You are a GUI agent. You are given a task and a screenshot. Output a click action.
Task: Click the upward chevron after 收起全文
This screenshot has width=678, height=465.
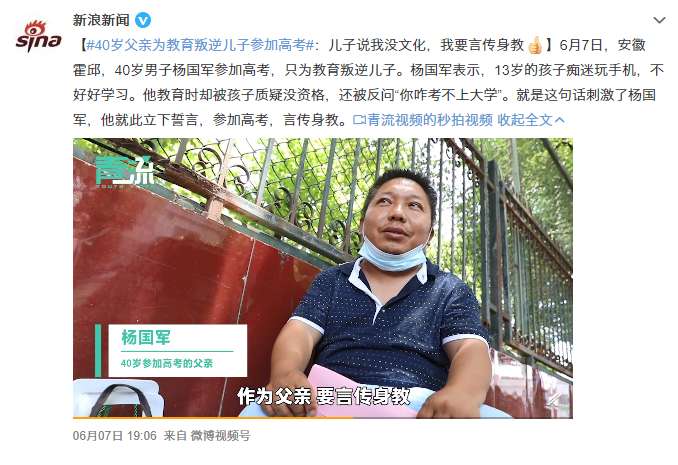coord(560,120)
